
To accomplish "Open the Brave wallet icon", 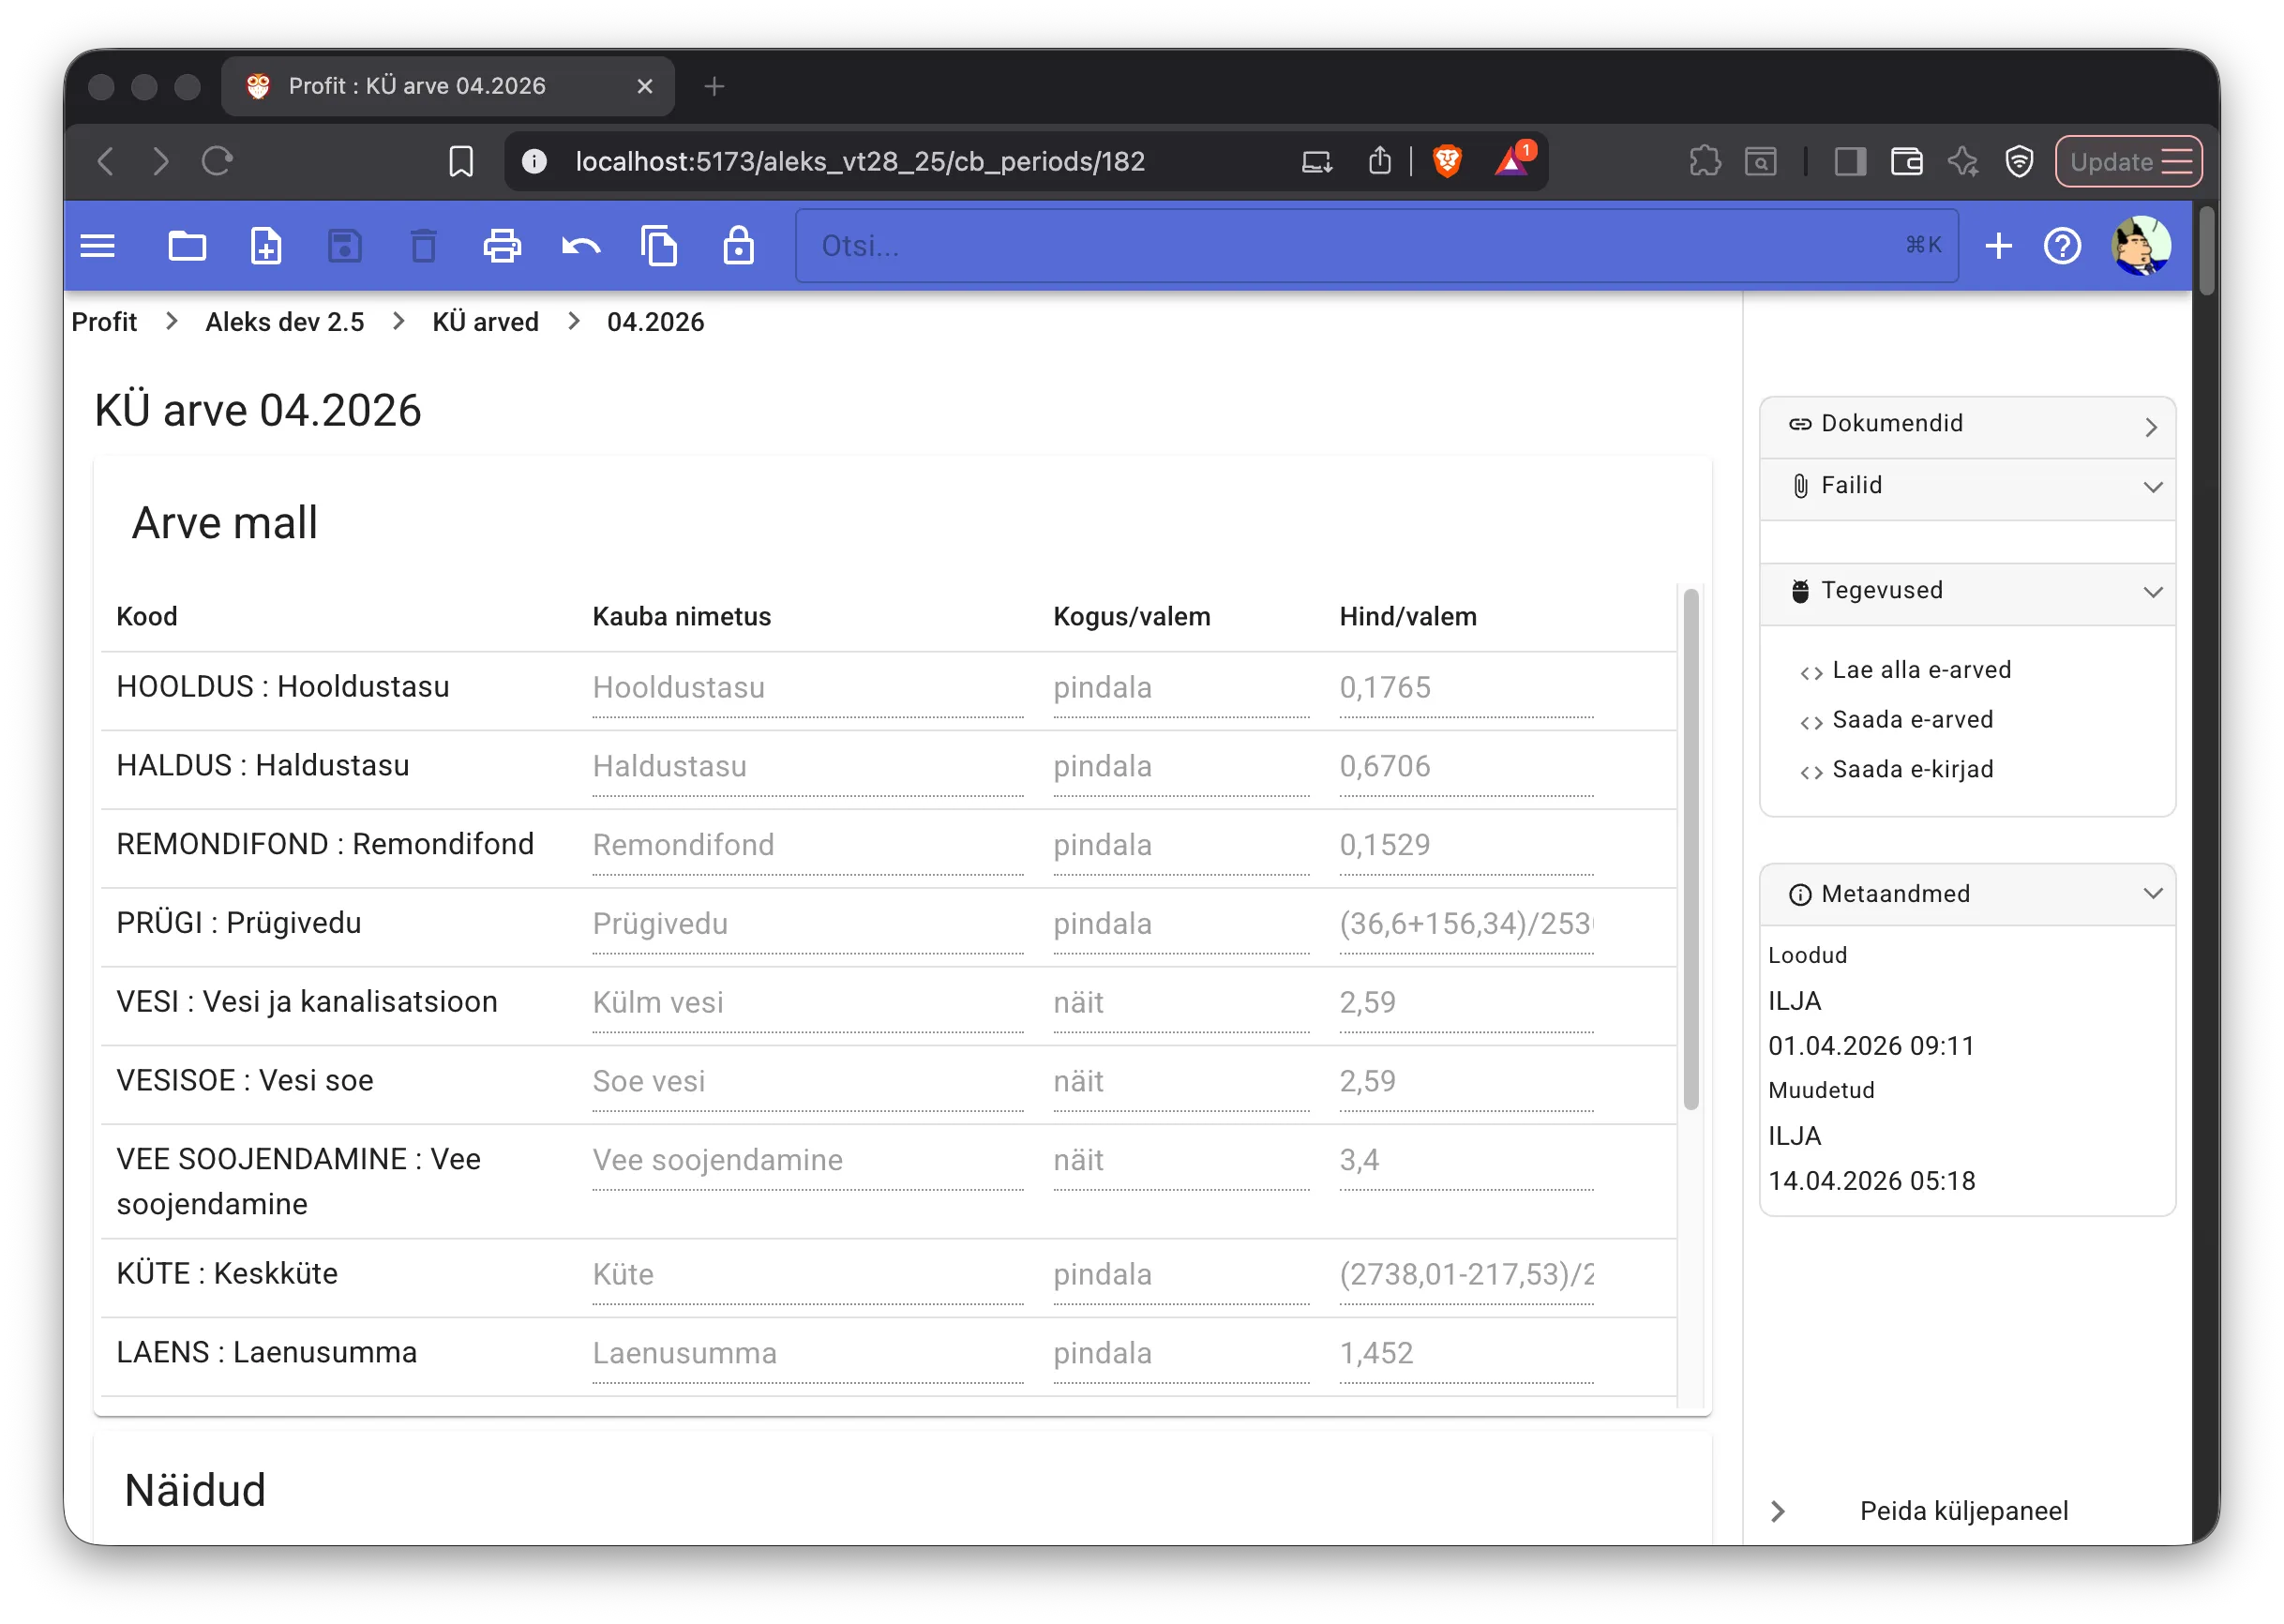I will 1907,161.
